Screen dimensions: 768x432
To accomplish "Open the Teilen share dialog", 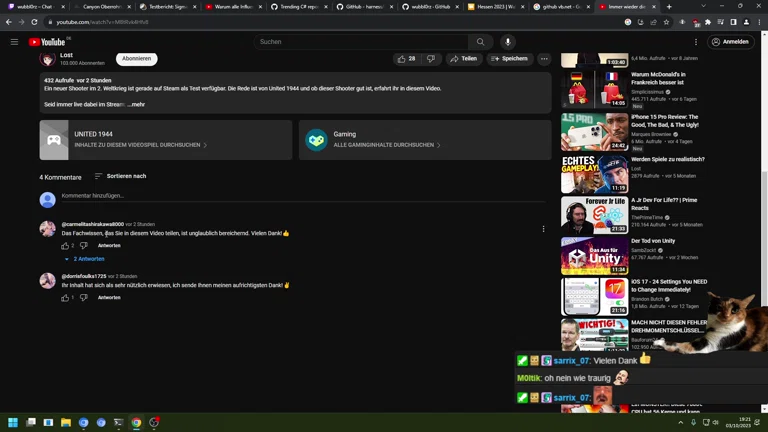I will click(x=462, y=59).
